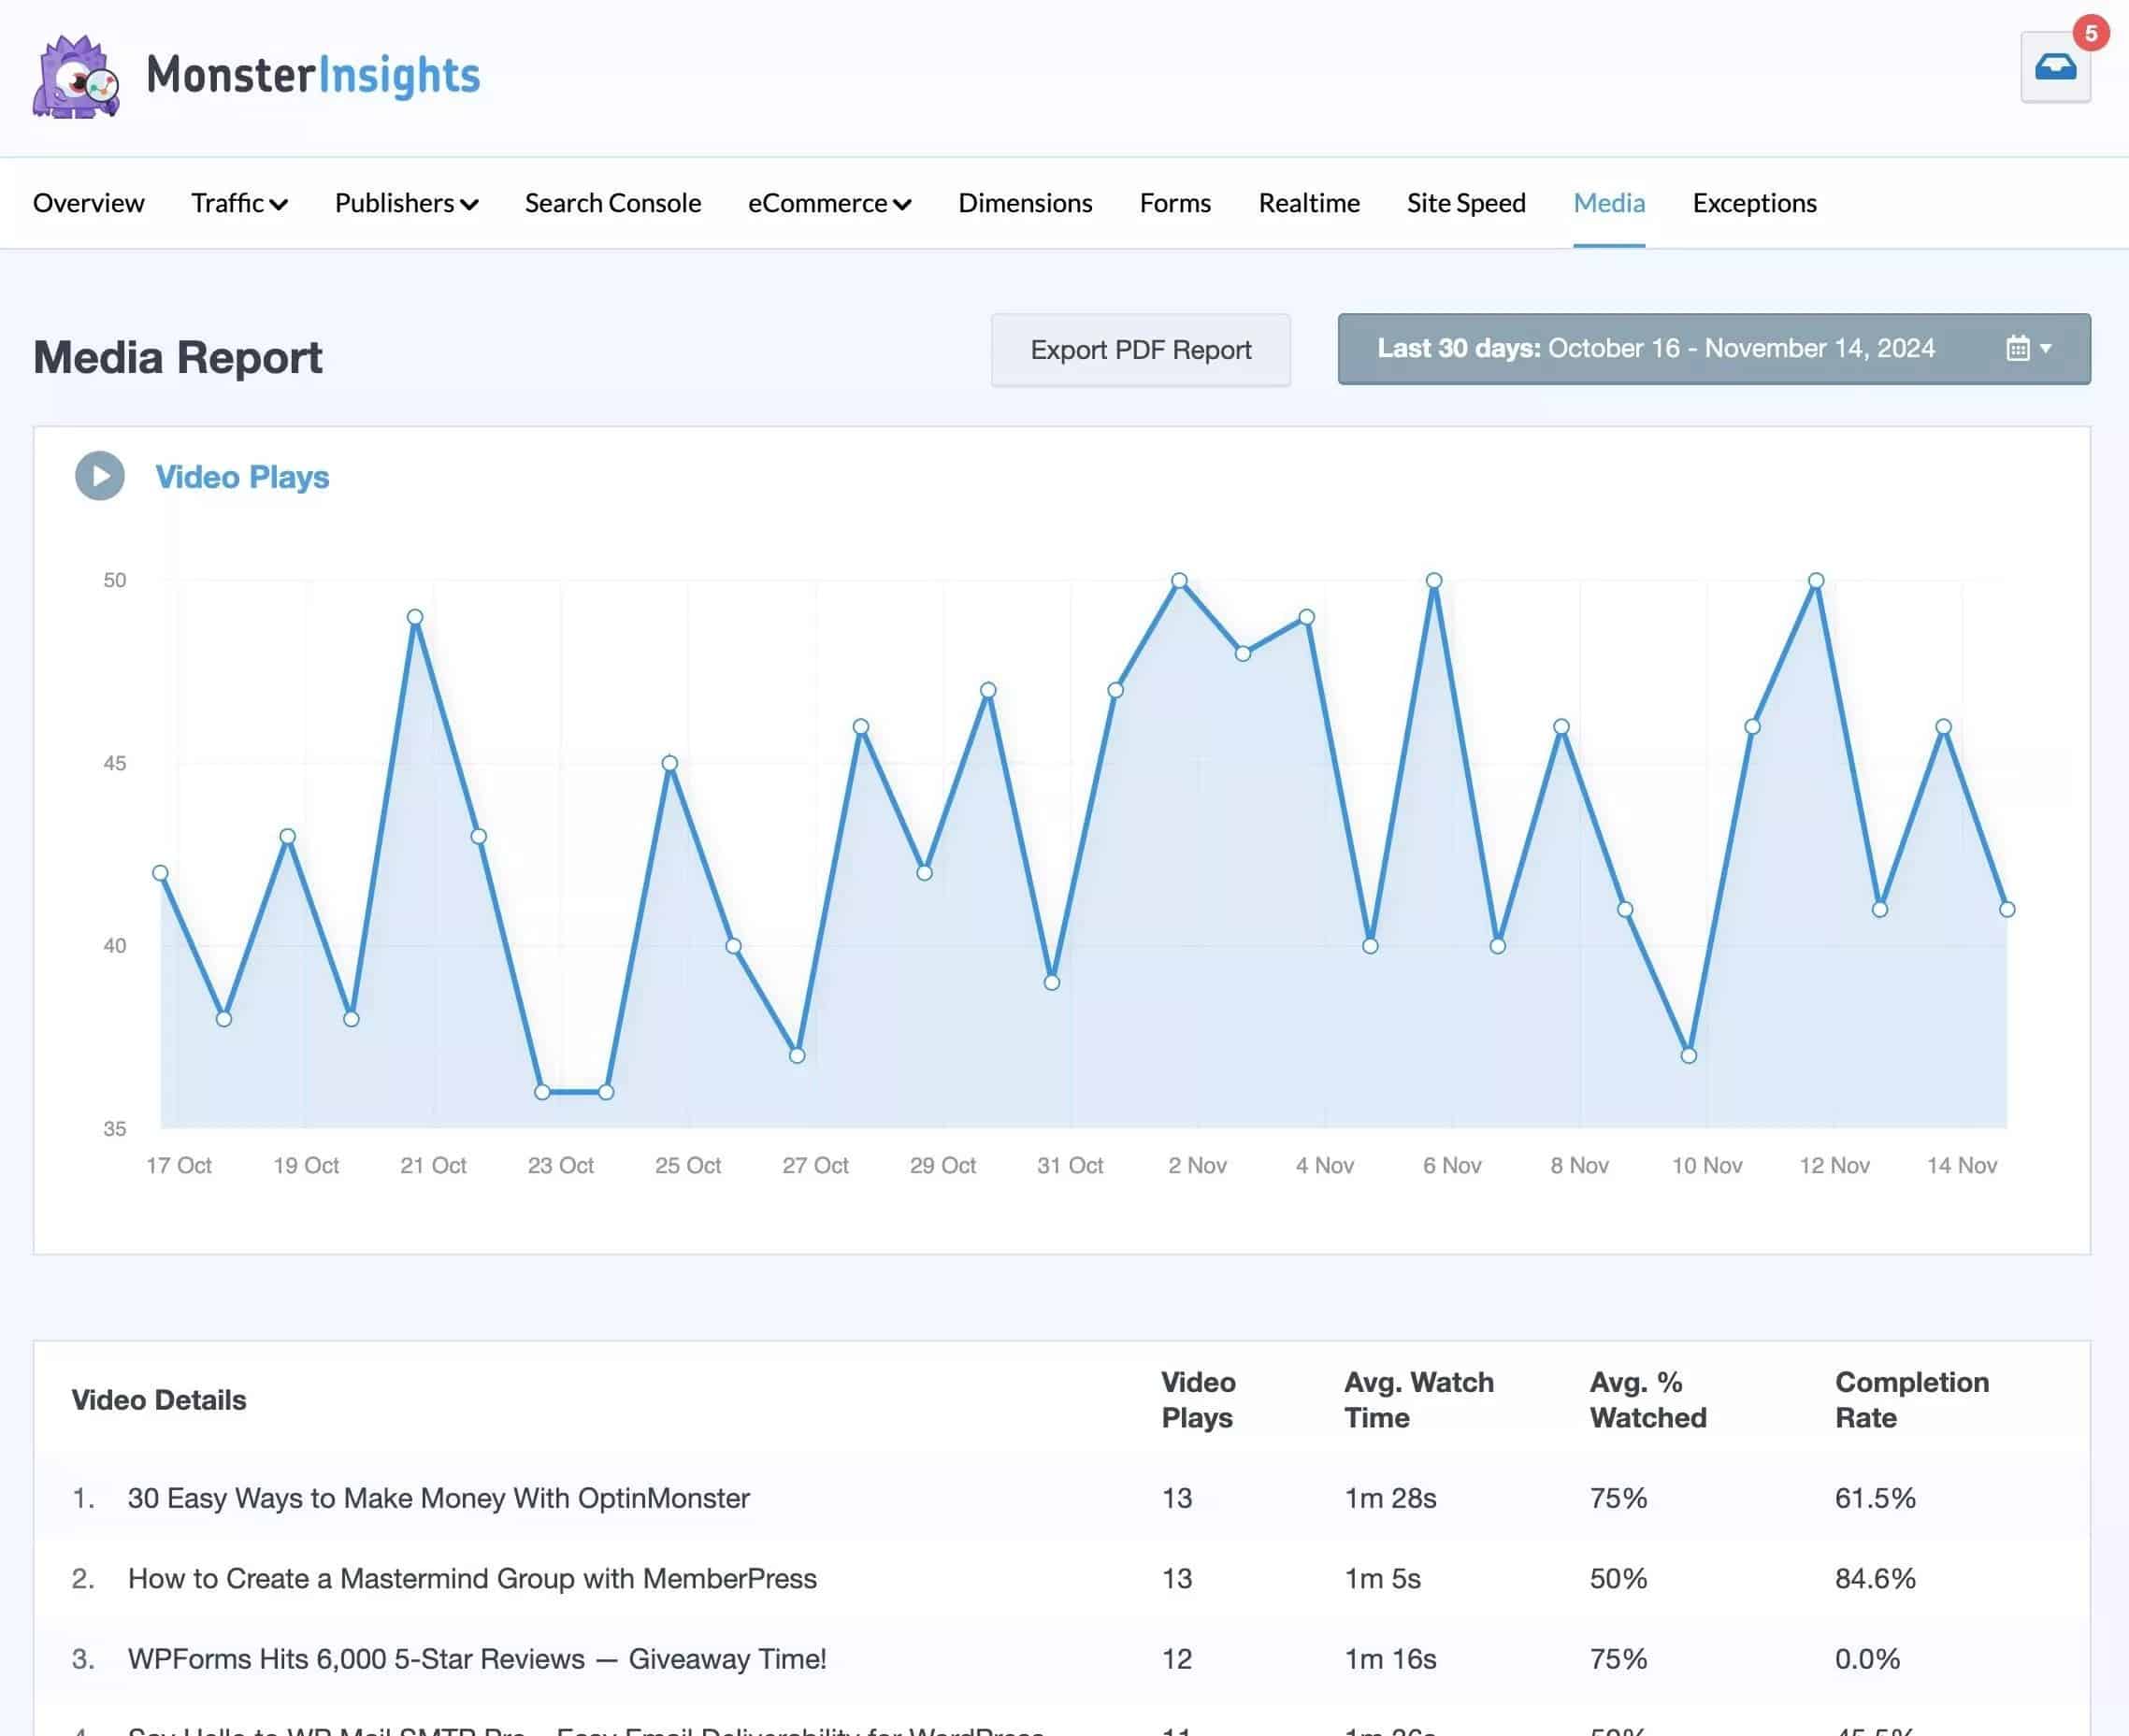Click the red notification badge showing 5
2129x1736 pixels.
coord(2090,33)
